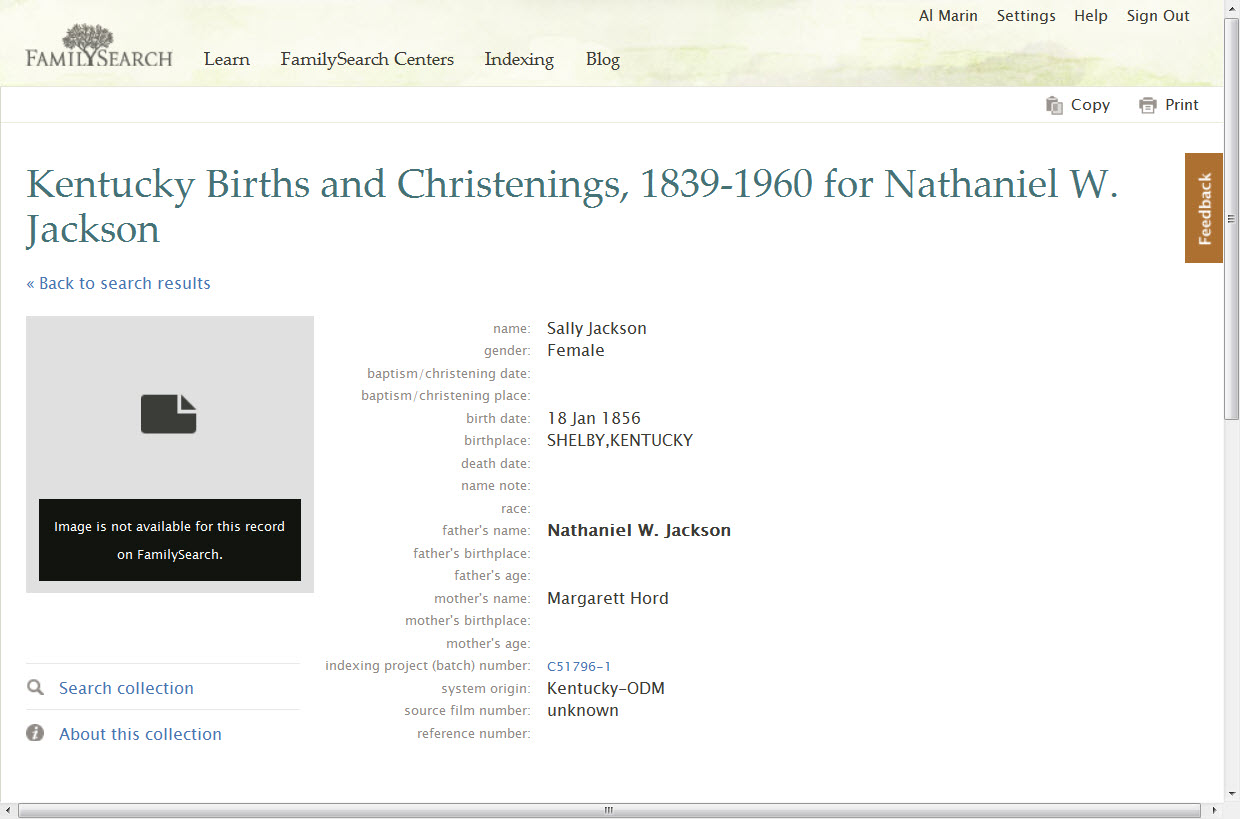Viewport: 1240px width, 819px height.
Task: Click the name value Sally Jackson
Action: point(597,328)
